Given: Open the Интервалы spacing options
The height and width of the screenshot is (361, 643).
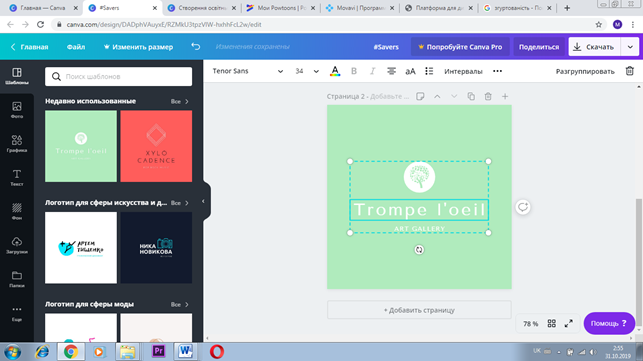Looking at the screenshot, I should (x=463, y=71).
